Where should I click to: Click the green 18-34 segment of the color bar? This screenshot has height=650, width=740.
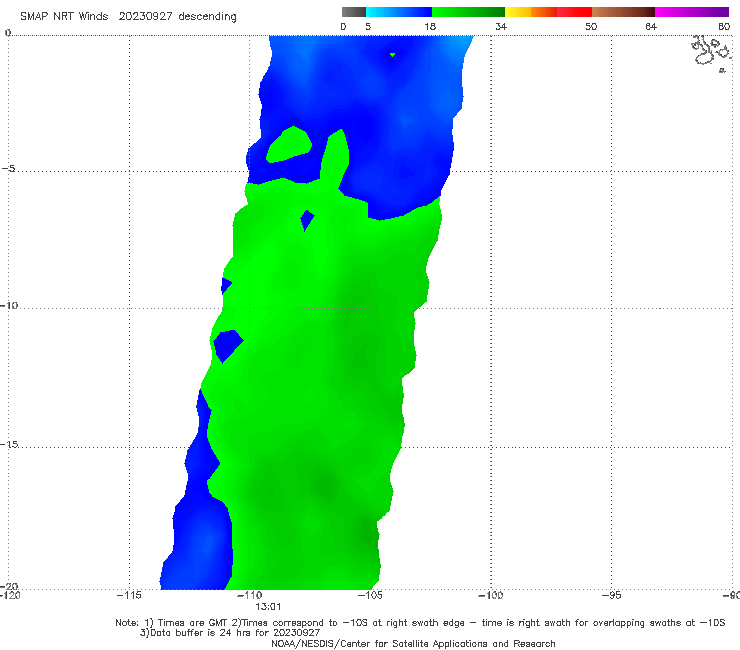468,12
